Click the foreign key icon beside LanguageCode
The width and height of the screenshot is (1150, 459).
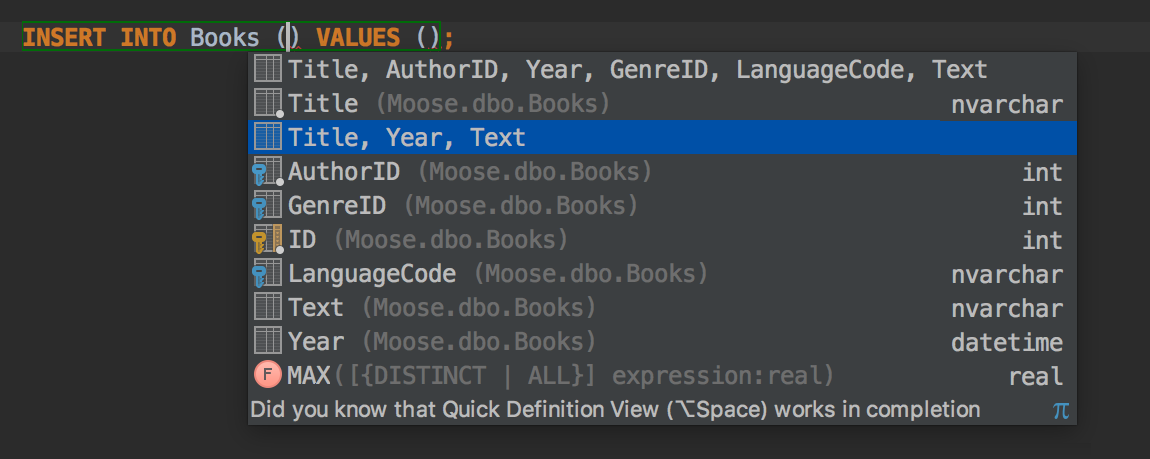point(267,274)
